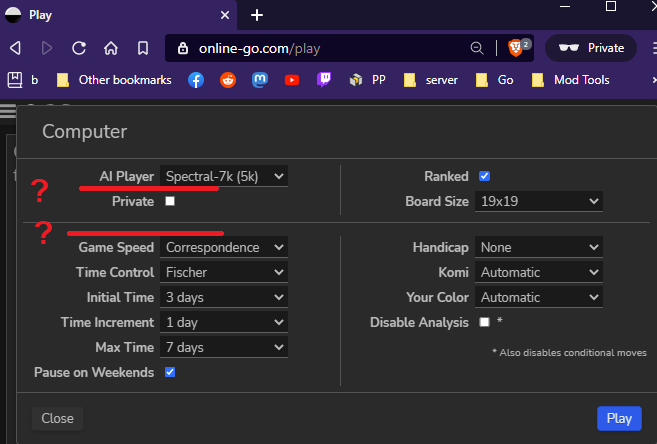Open the PP bookmark
657x444 pixels.
pos(368,80)
